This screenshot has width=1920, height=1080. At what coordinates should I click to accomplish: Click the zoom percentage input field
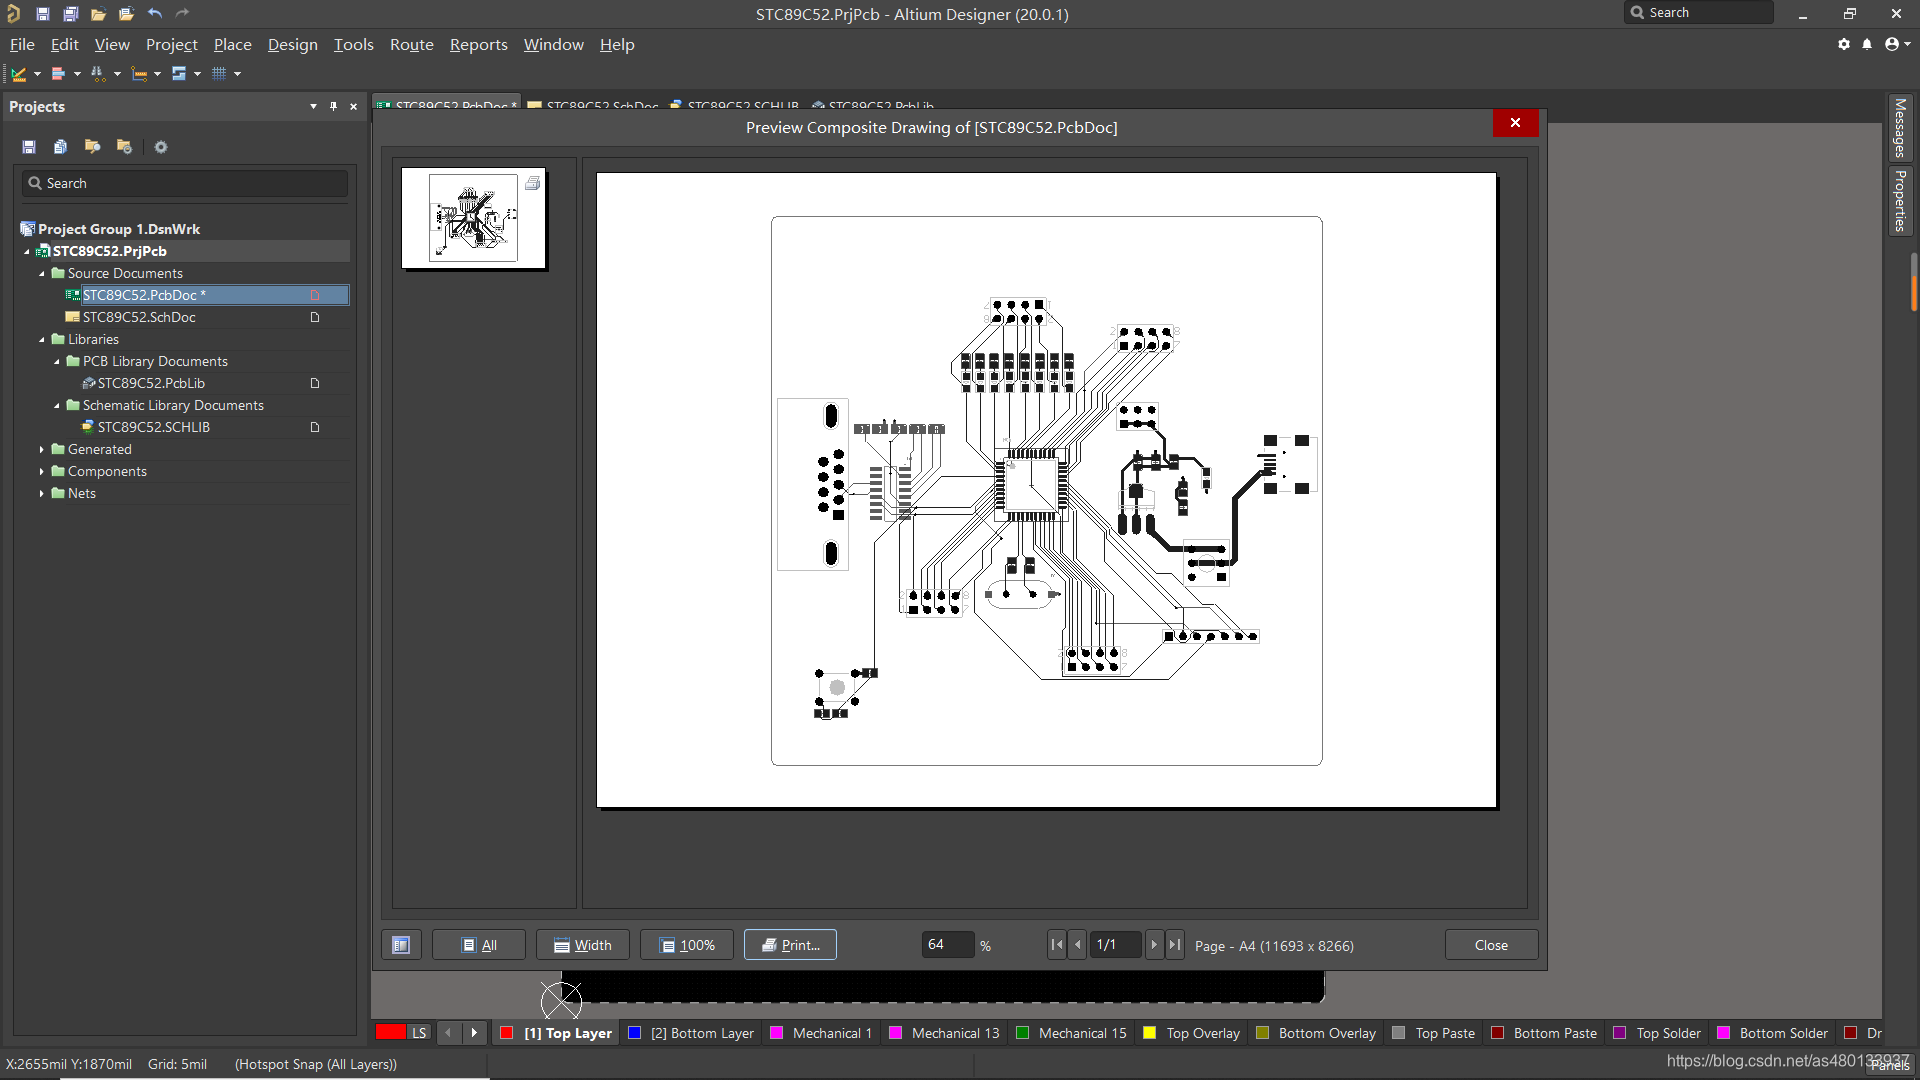pyautogui.click(x=946, y=945)
